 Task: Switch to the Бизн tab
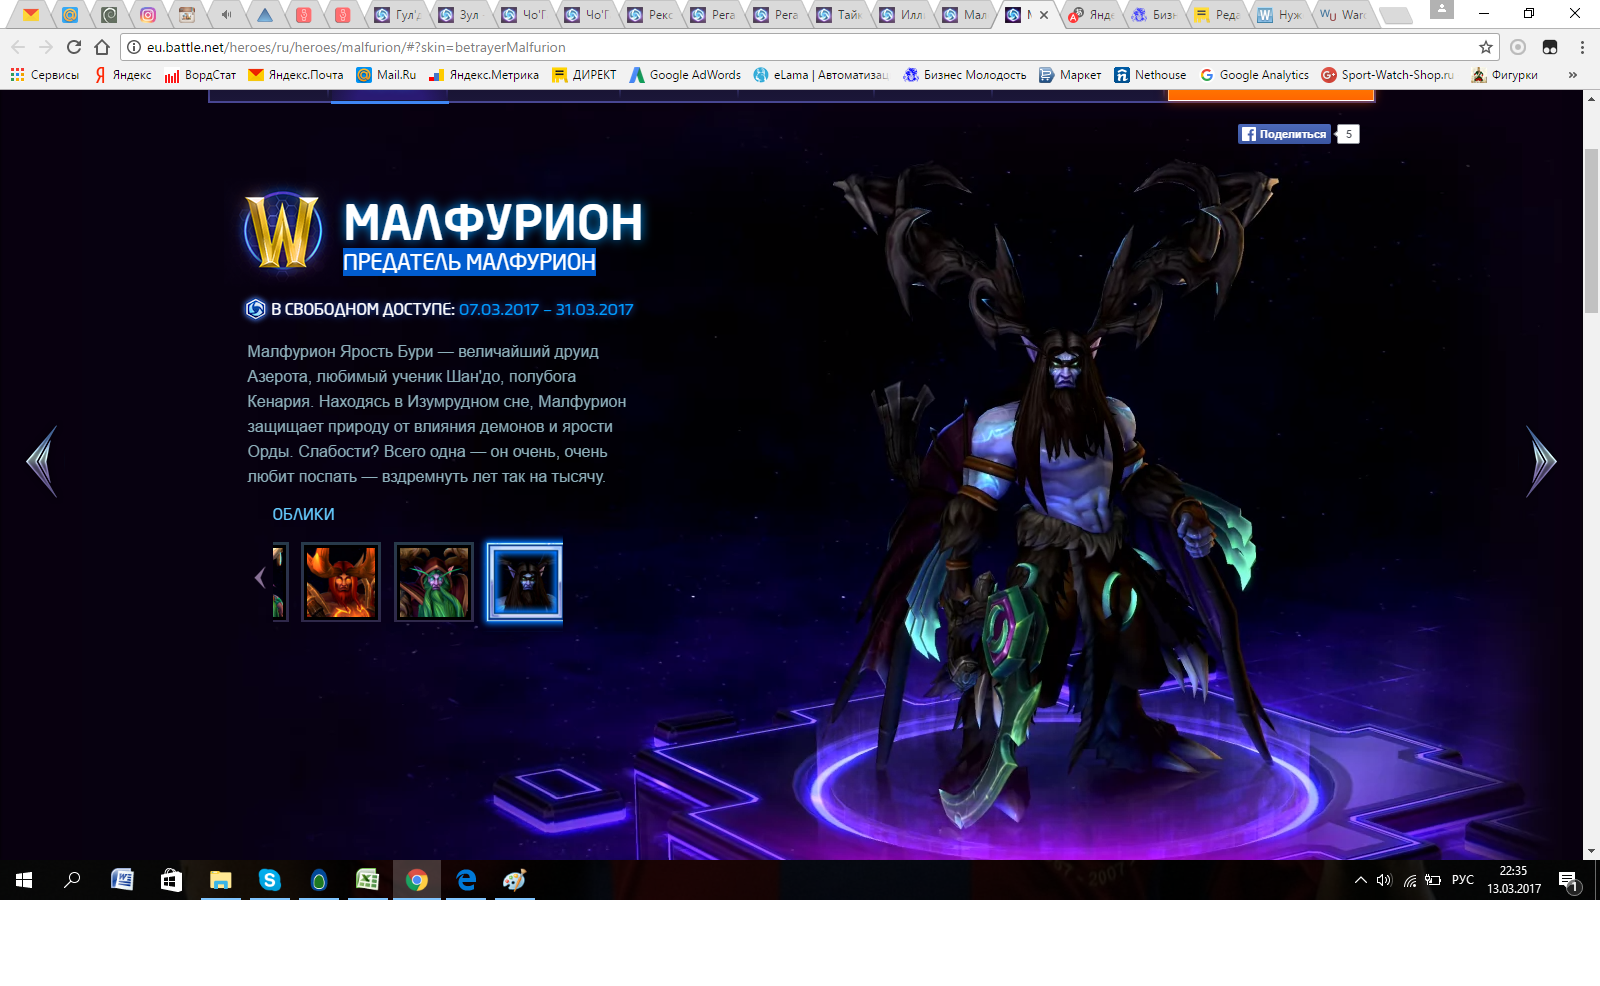point(1153,15)
